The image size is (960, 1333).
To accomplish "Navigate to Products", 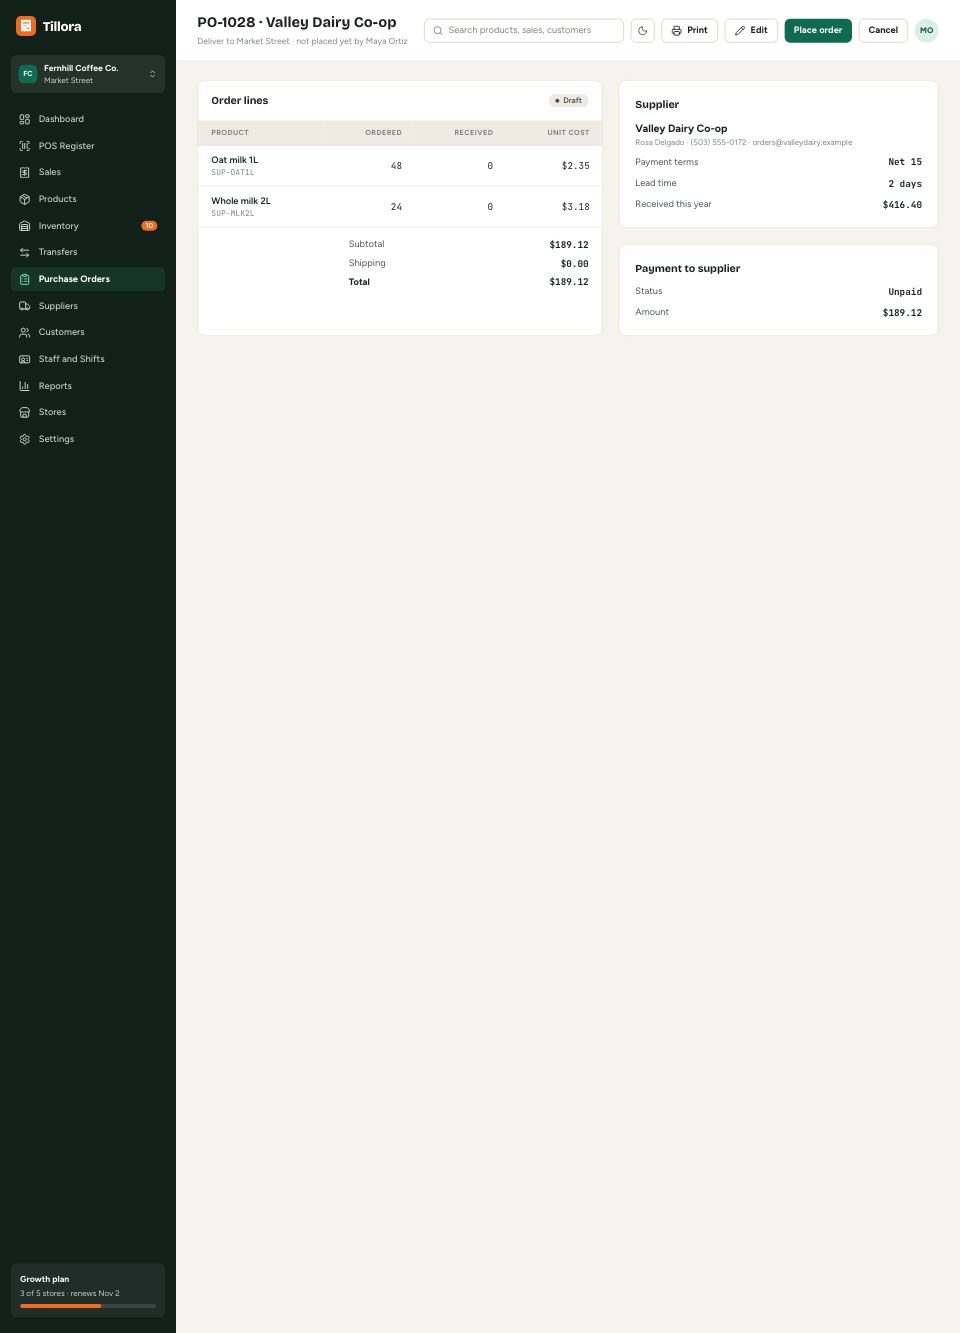I will pos(88,199).
